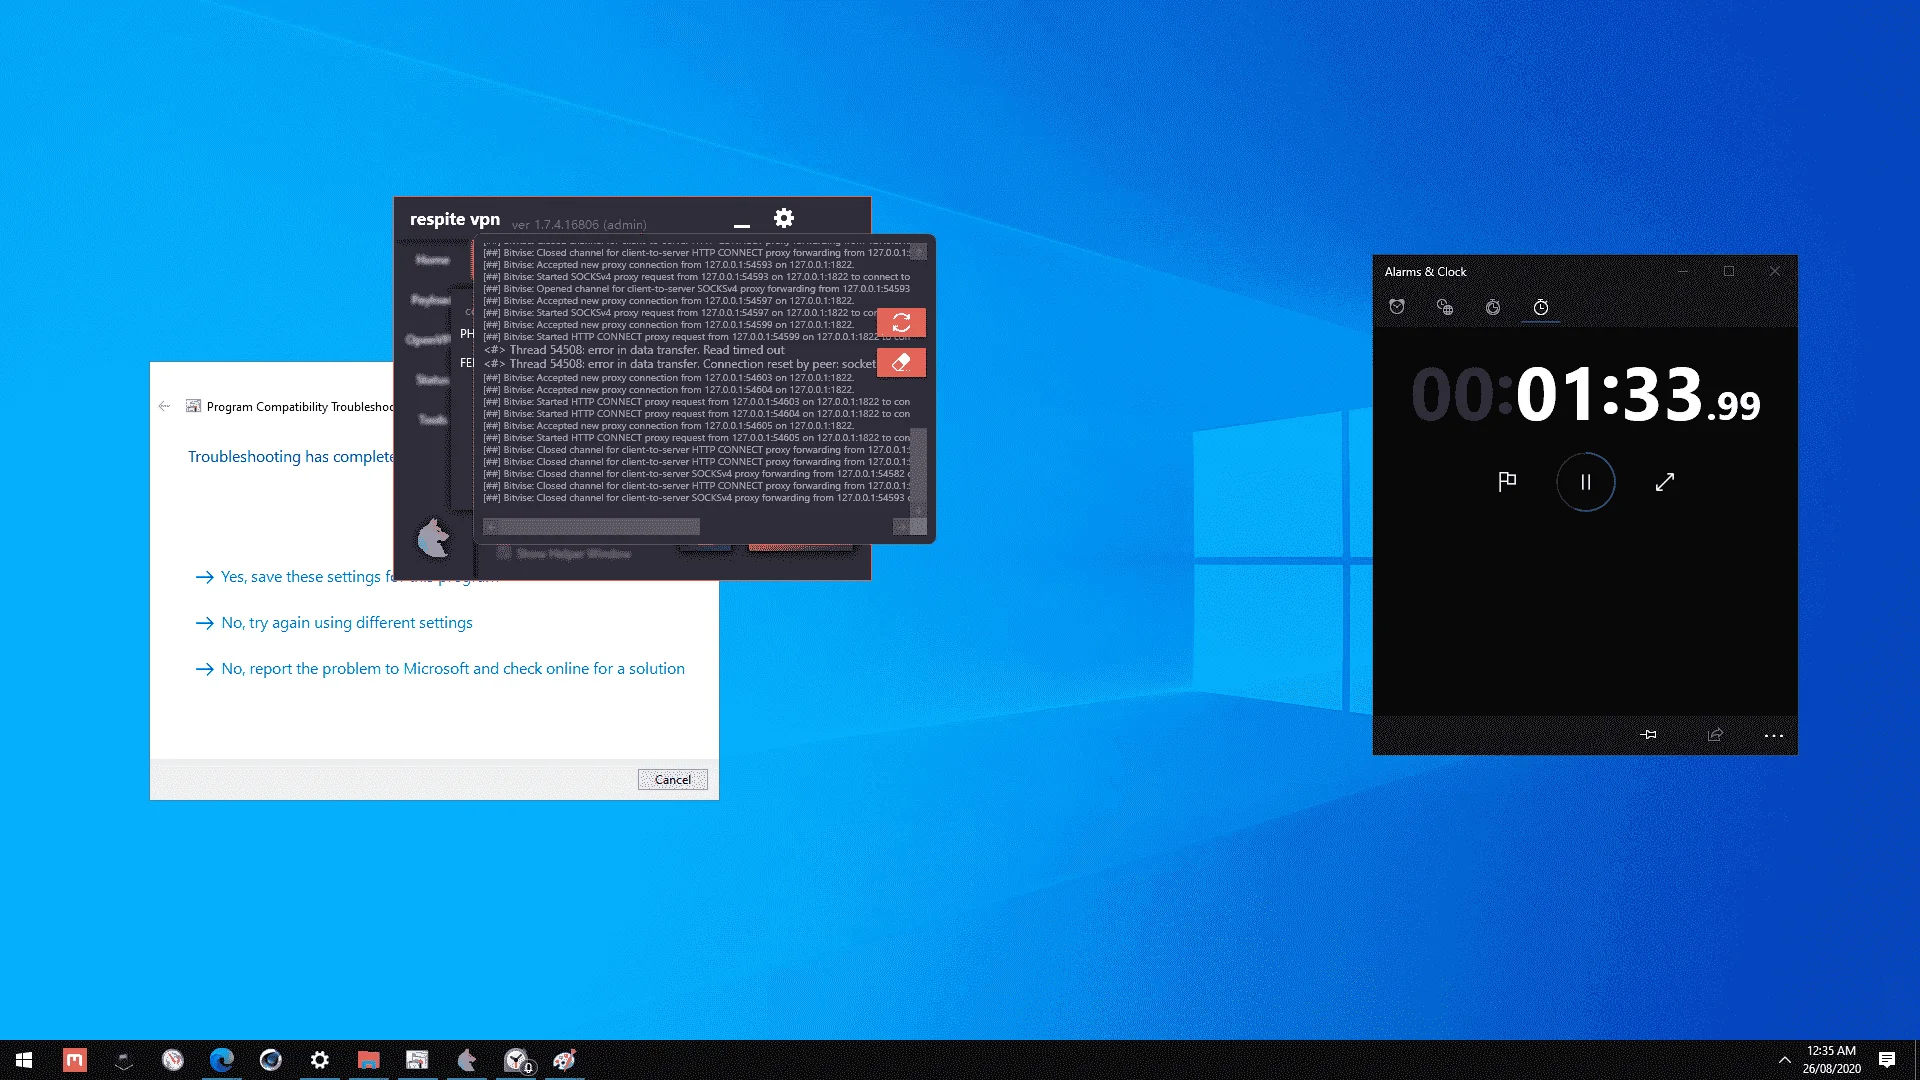The height and width of the screenshot is (1080, 1920).
Task: Switch to Alarms & Clock taskbar icon
Action: (x=516, y=1060)
